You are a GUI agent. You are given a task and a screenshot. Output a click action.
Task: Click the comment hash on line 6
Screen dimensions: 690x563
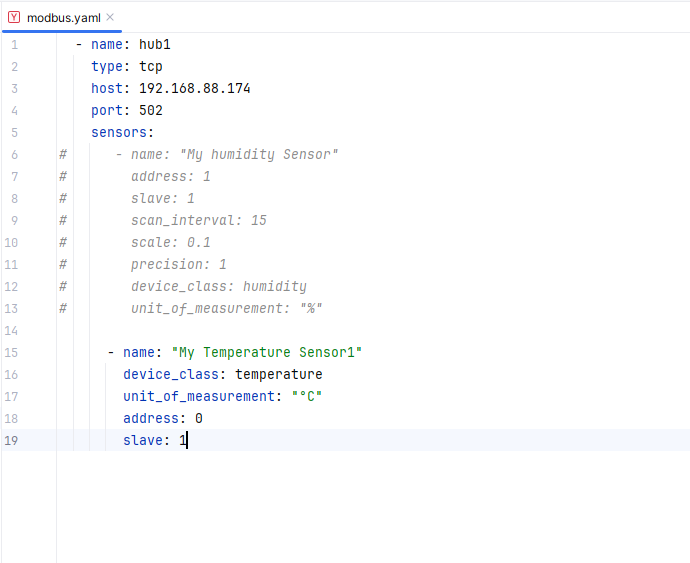click(x=63, y=154)
